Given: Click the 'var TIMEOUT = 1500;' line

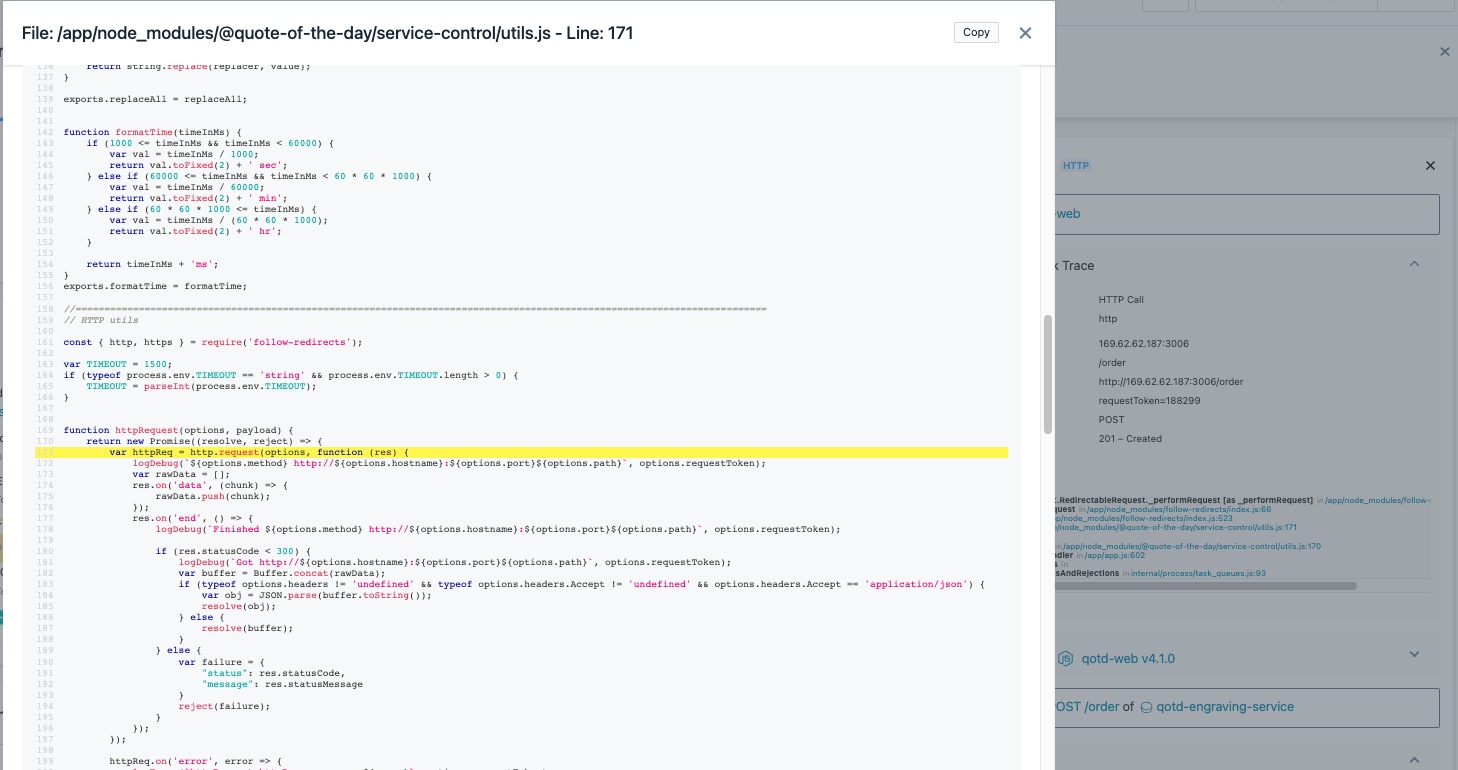Looking at the screenshot, I should 118,364.
